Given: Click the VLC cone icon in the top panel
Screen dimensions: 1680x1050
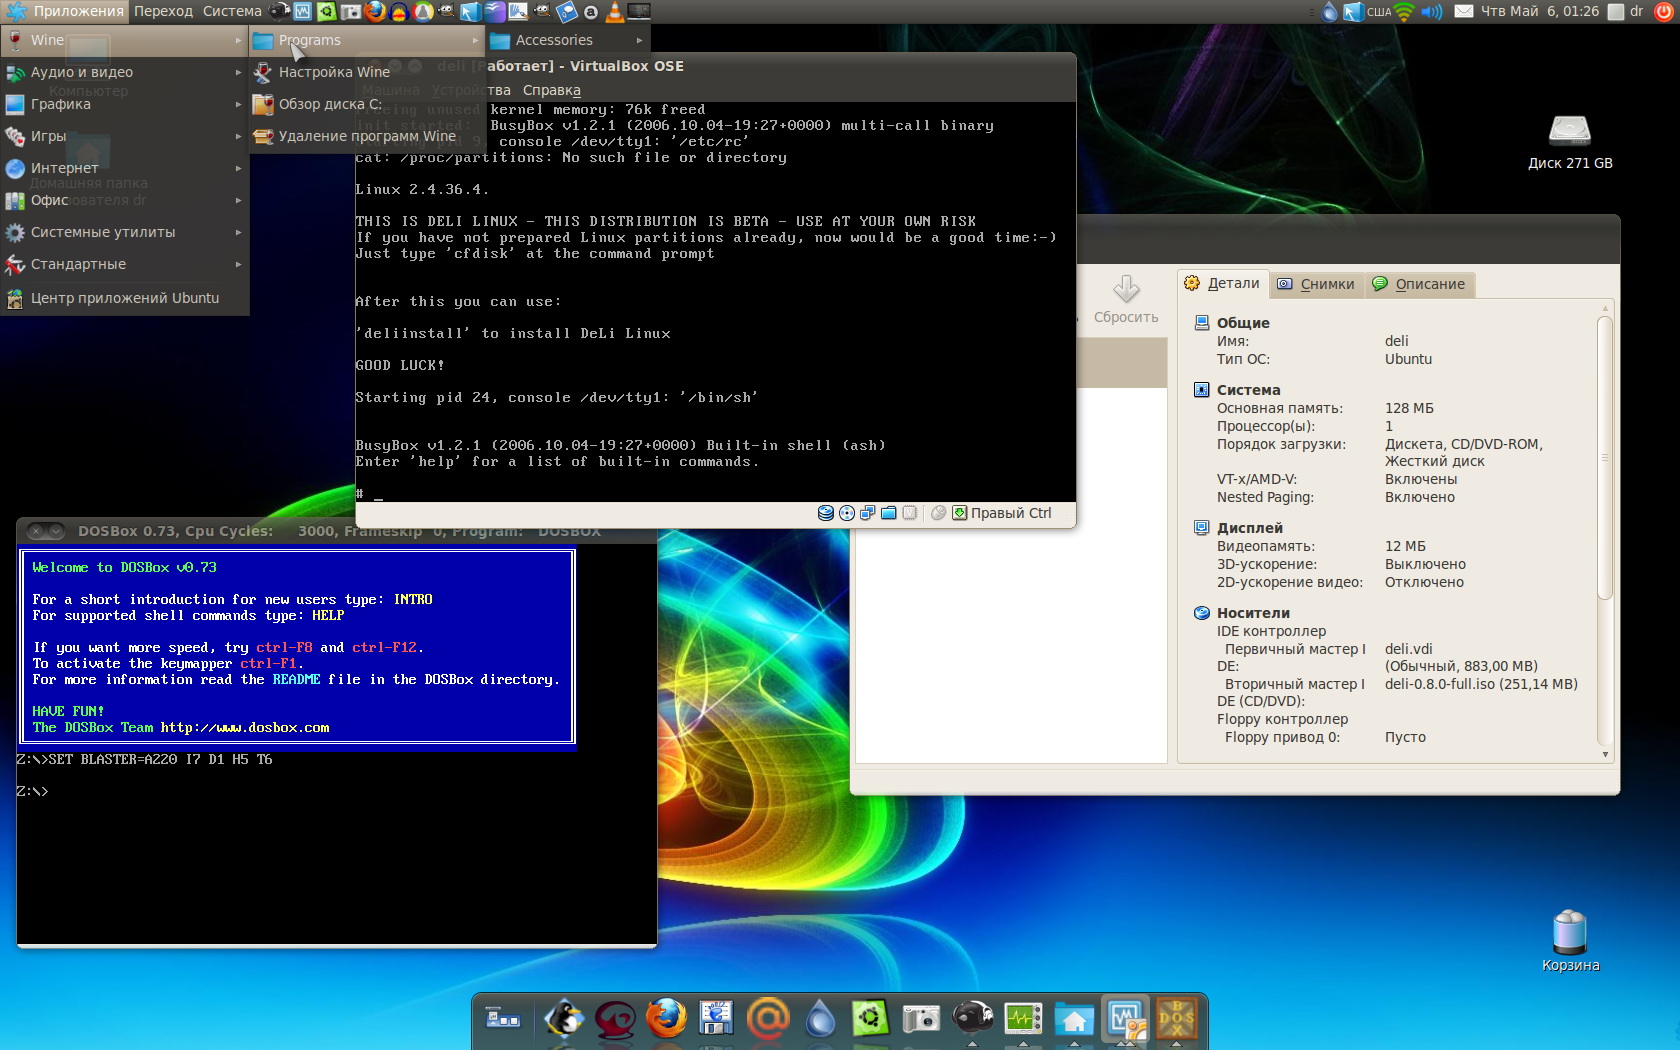Looking at the screenshot, I should [x=615, y=12].
